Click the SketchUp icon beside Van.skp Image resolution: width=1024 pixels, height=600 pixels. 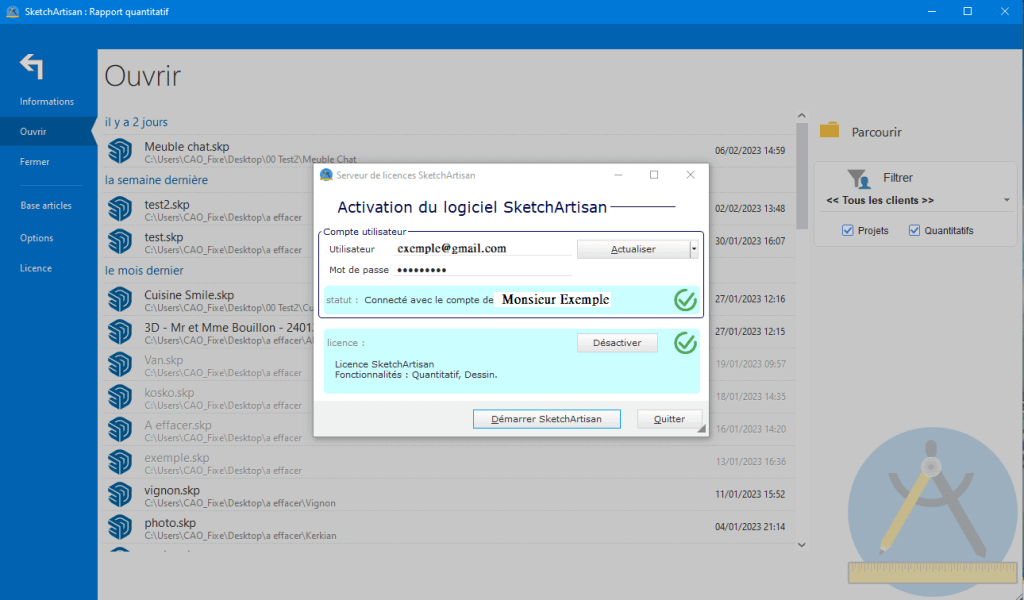coord(120,364)
